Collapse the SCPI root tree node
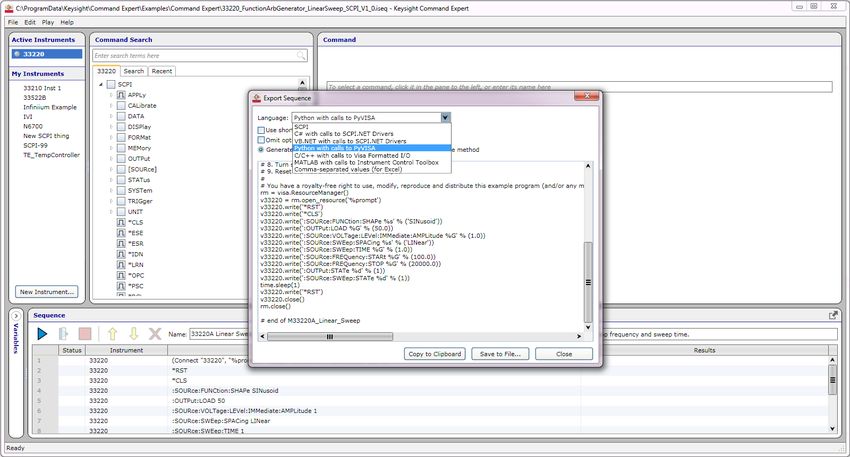 101,85
